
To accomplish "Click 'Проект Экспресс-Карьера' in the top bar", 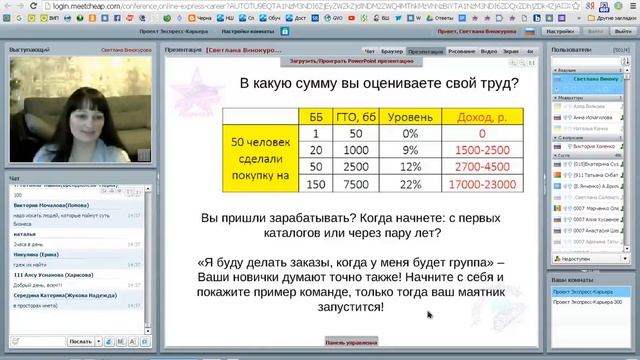I will pyautogui.click(x=173, y=31).
